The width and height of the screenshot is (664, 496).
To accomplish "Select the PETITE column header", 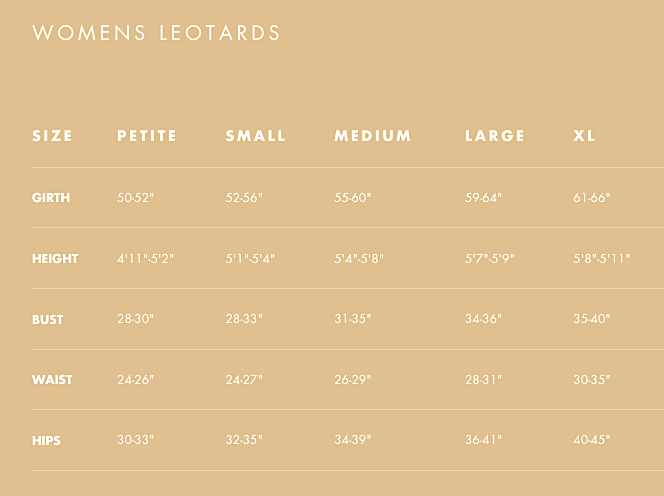I will (x=147, y=136).
